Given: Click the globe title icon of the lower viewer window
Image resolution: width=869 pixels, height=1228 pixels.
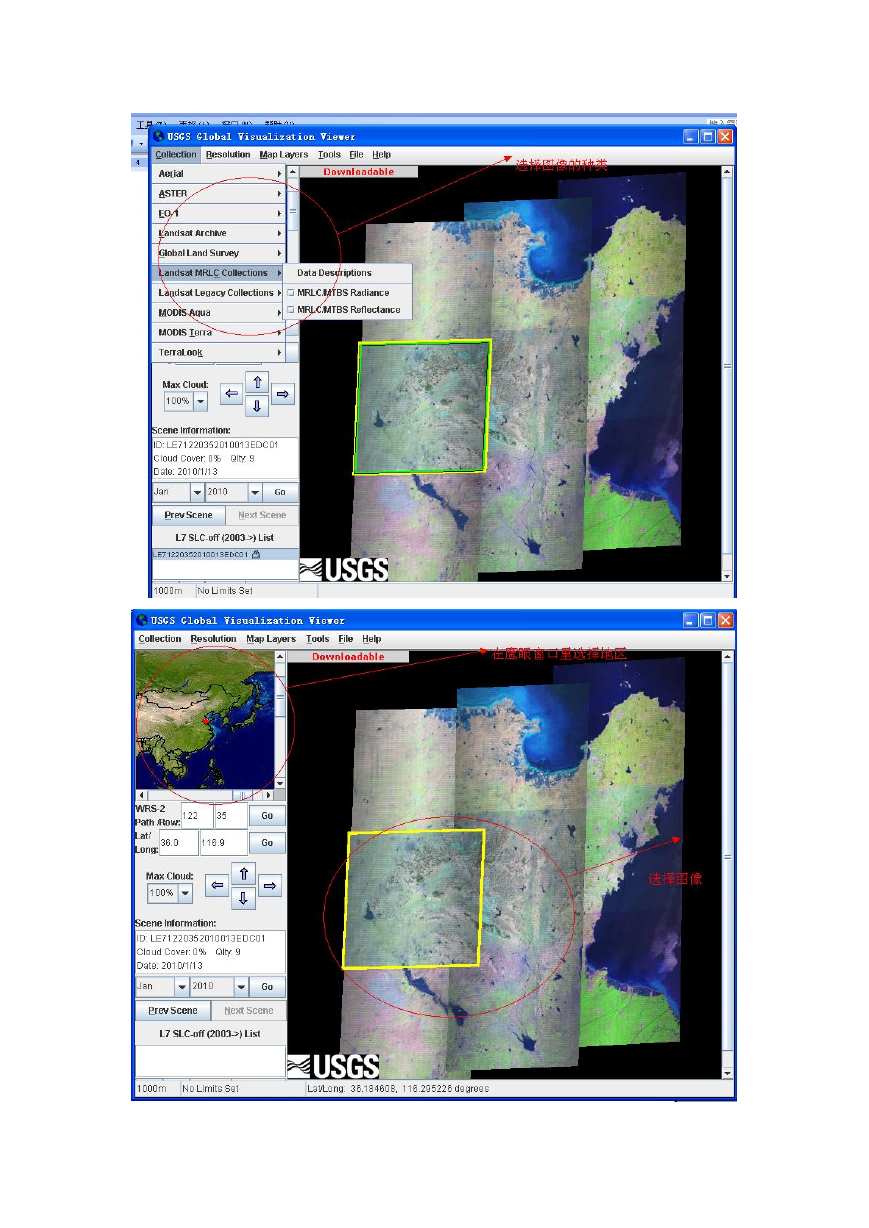Looking at the screenshot, I should tap(141, 620).
